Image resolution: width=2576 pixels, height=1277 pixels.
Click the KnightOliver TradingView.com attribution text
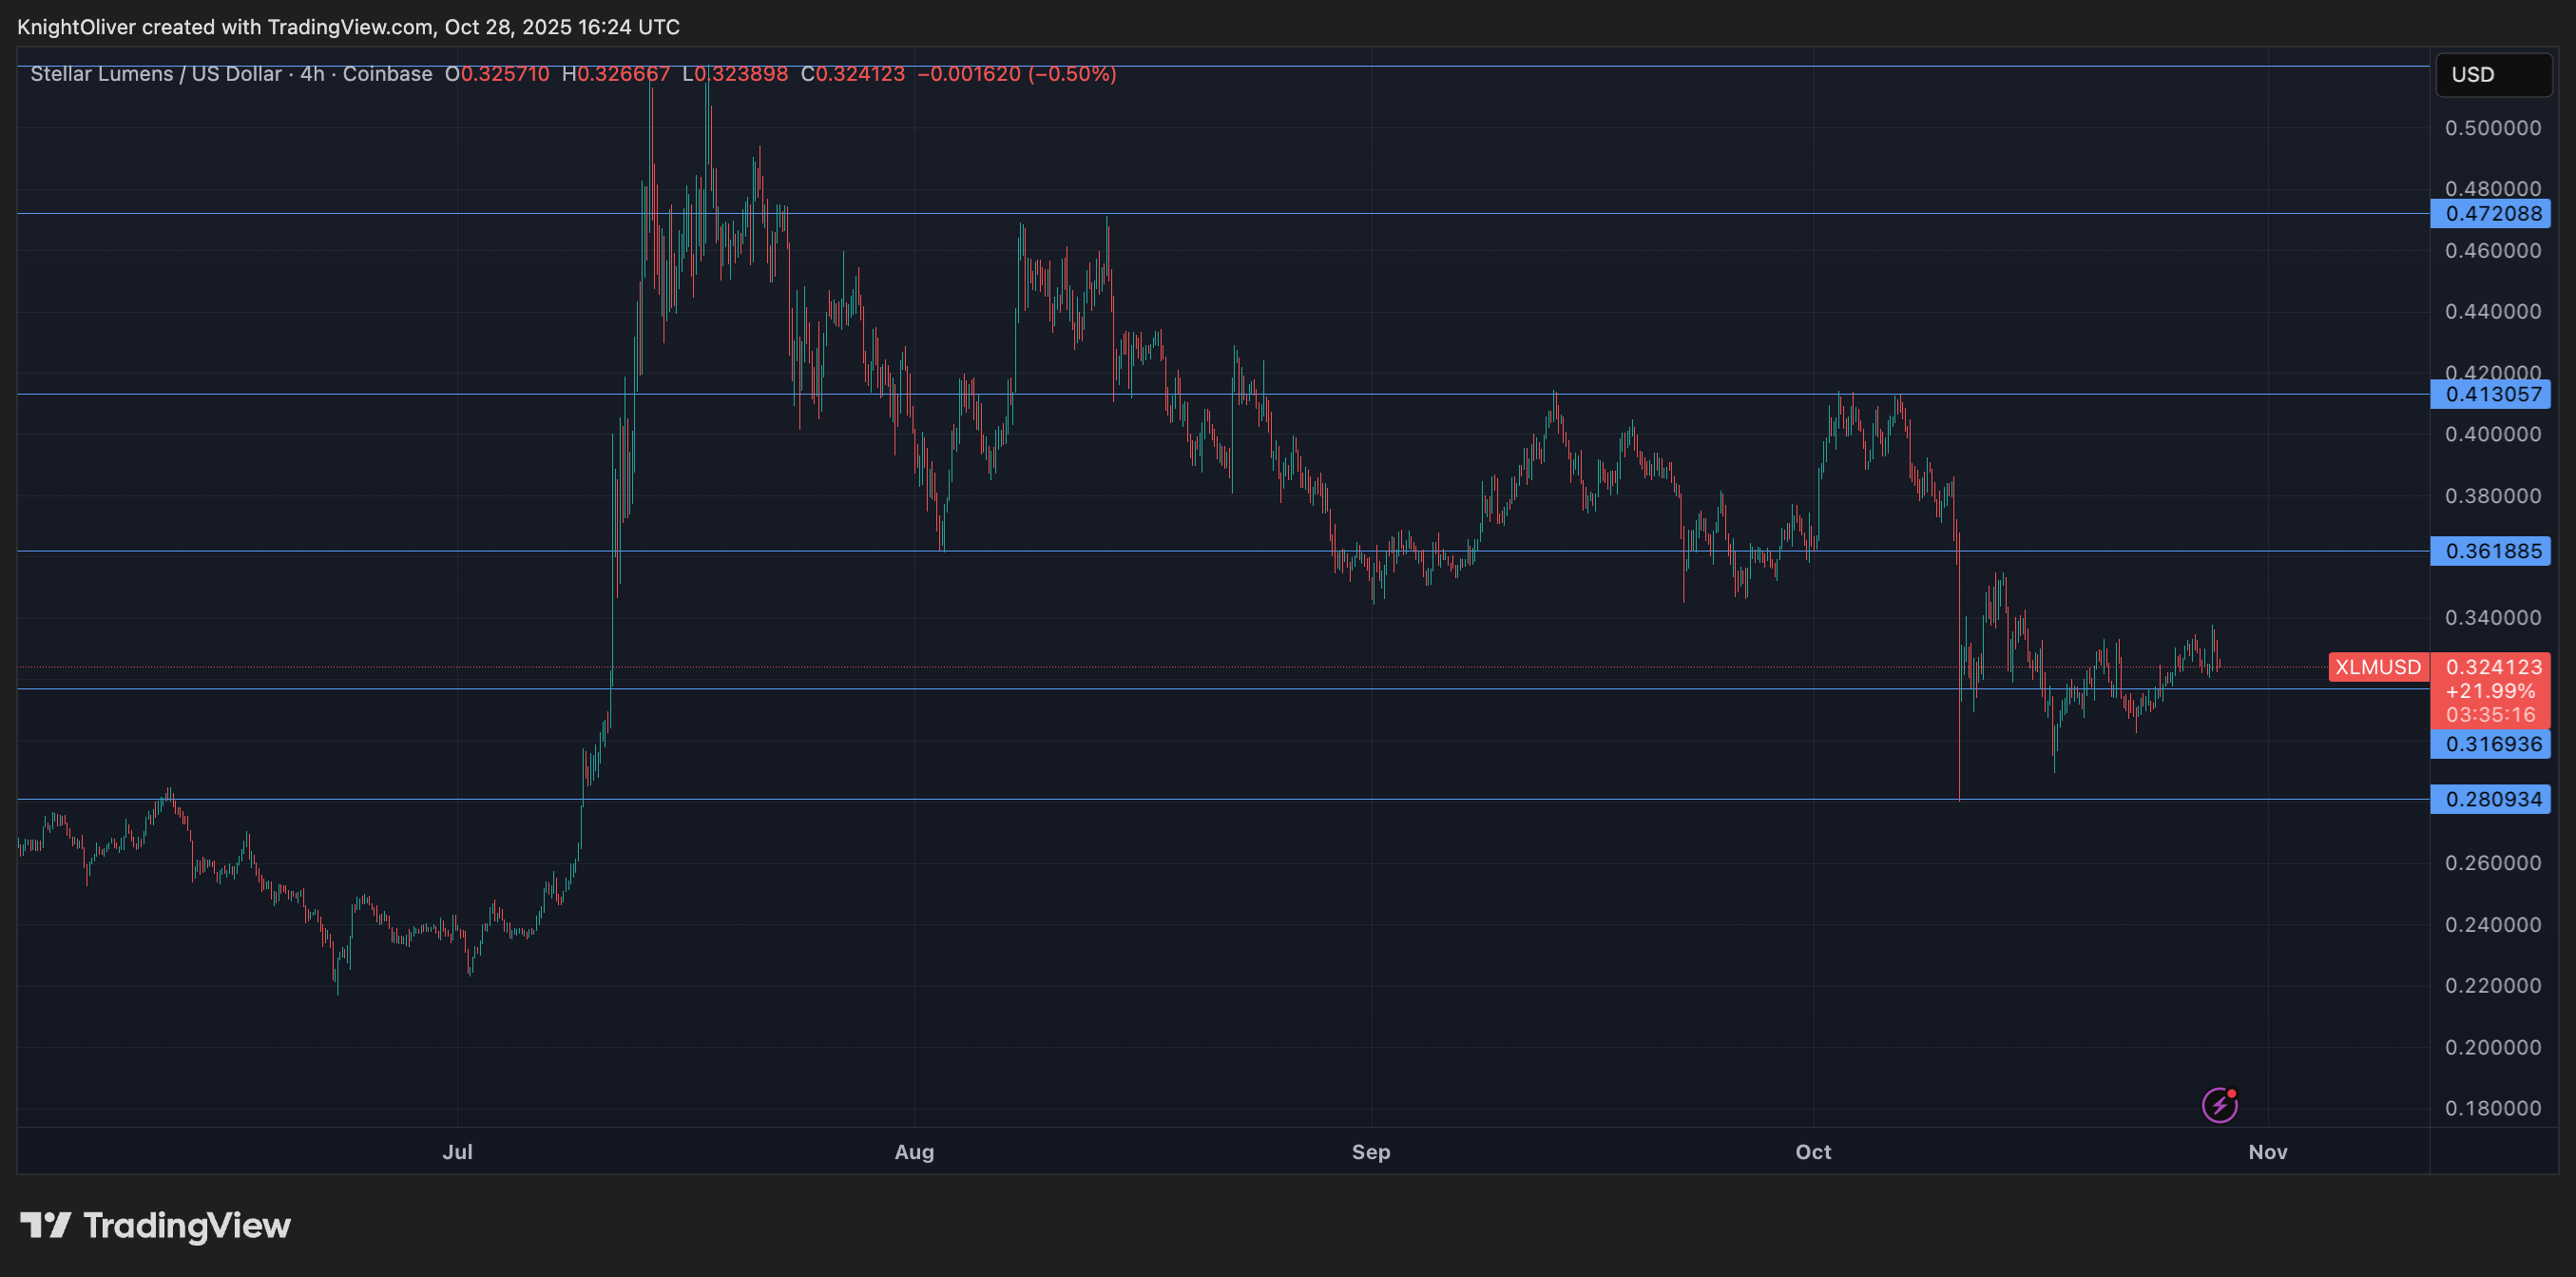[348, 27]
